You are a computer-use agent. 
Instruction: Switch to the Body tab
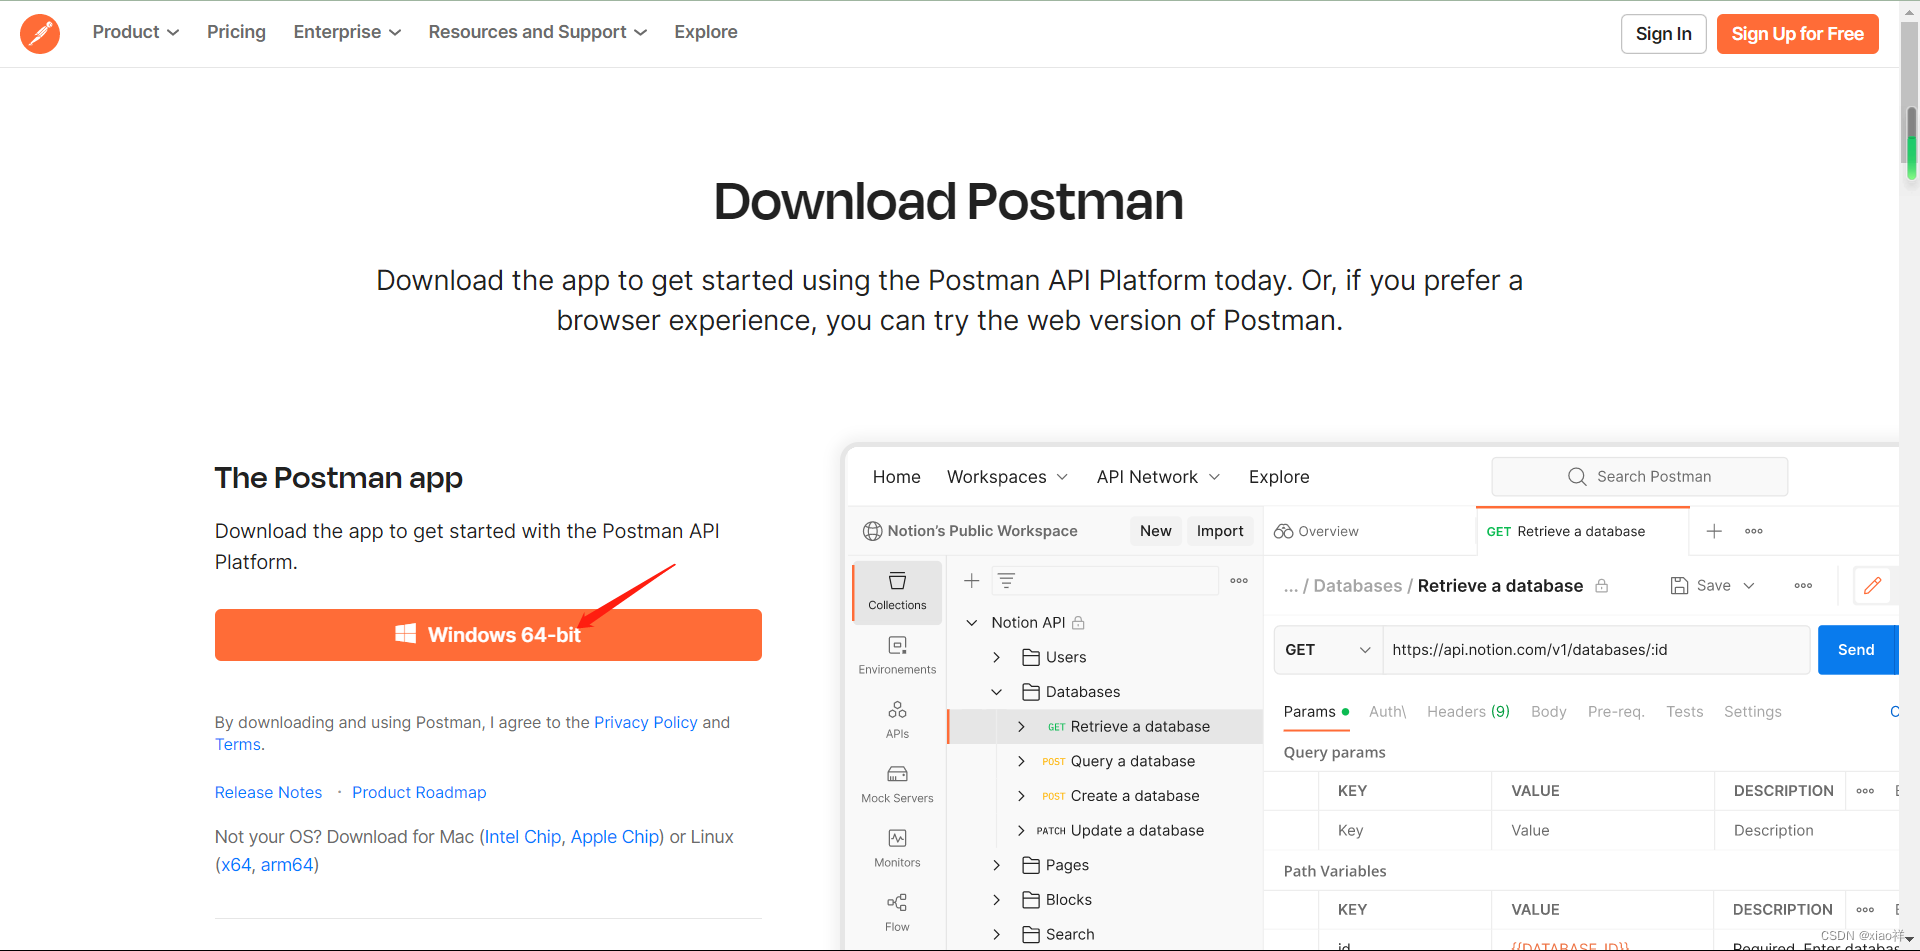click(x=1548, y=712)
